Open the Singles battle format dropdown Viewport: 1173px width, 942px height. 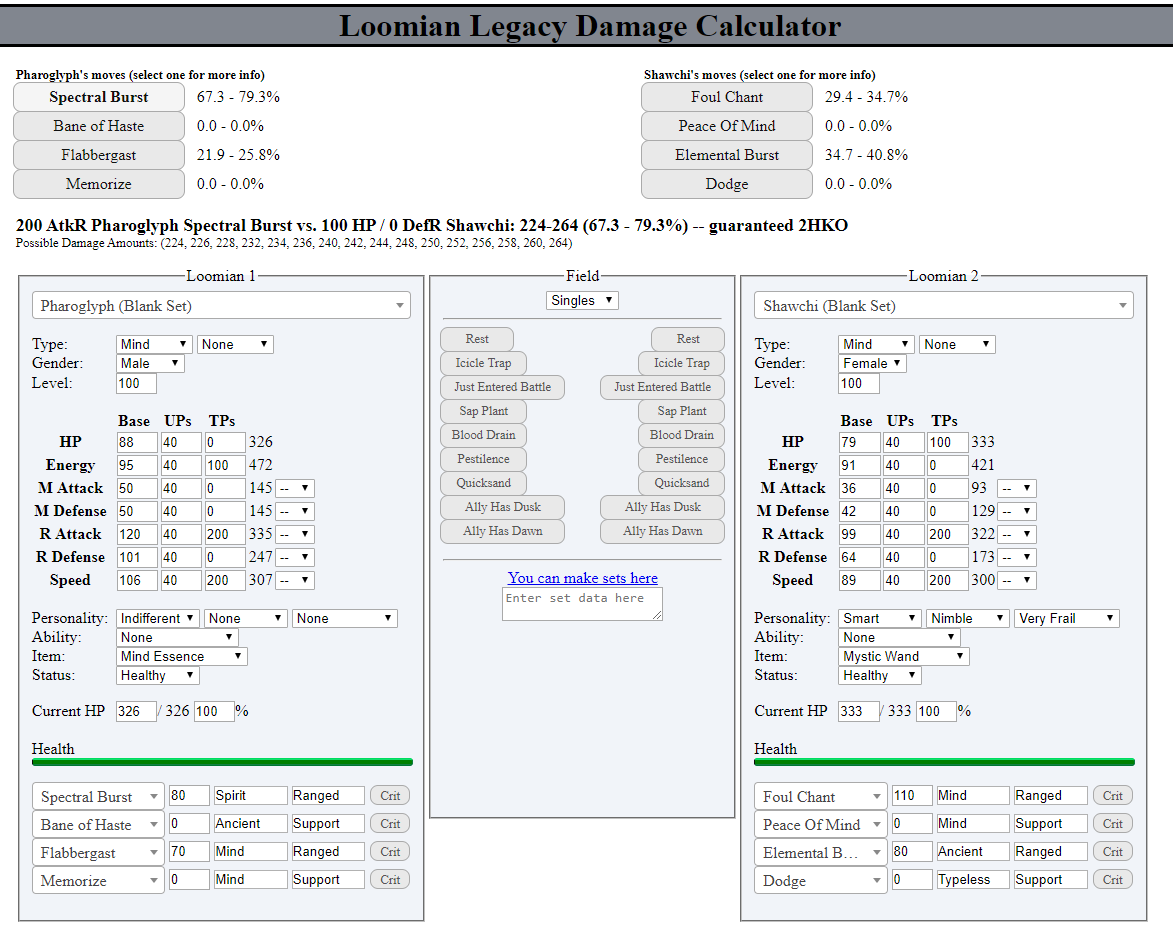tap(582, 300)
